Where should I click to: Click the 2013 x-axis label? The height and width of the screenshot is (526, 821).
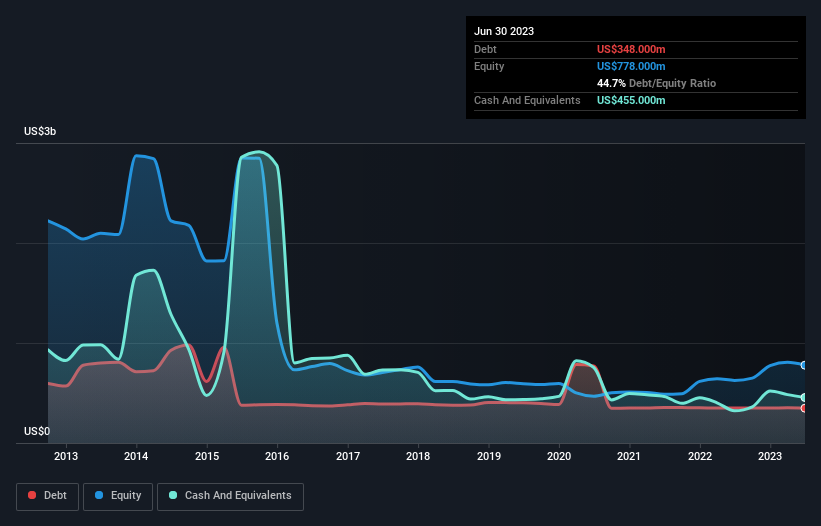(66, 456)
